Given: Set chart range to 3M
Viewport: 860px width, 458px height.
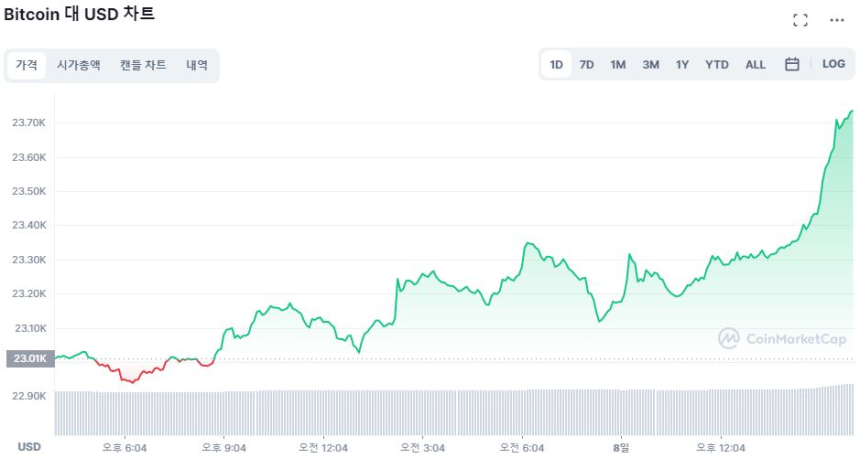Looking at the screenshot, I should [x=650, y=64].
